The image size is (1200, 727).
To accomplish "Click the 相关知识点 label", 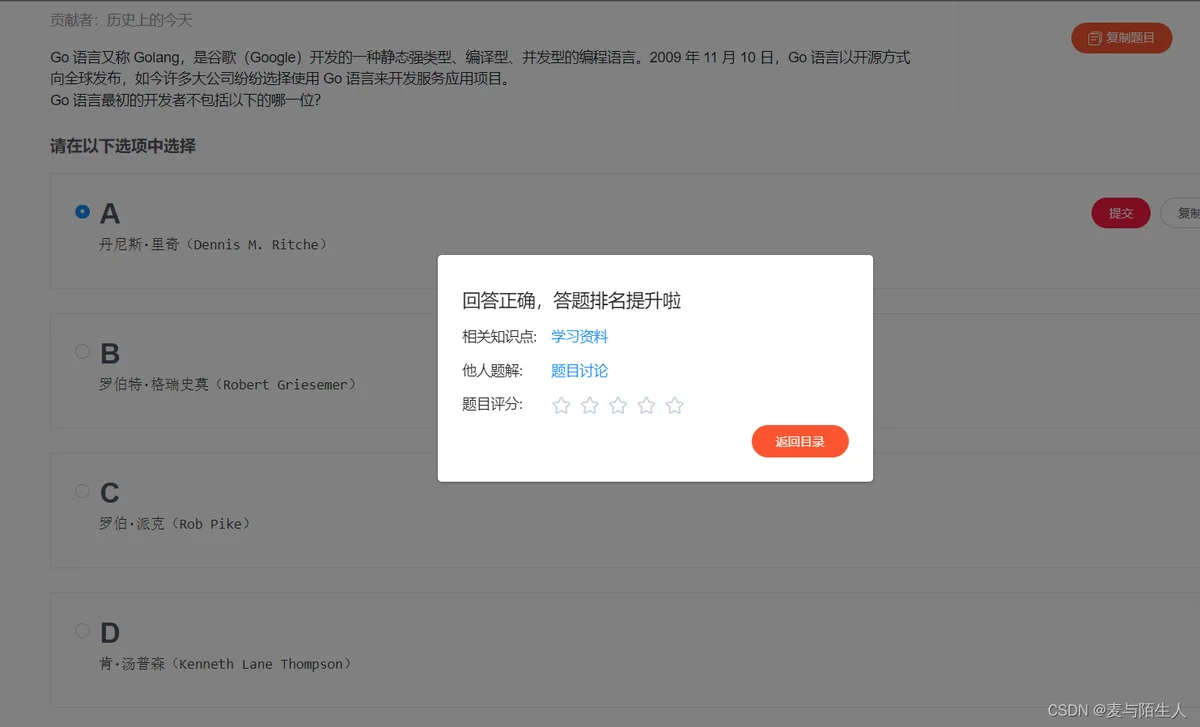I will point(500,337).
